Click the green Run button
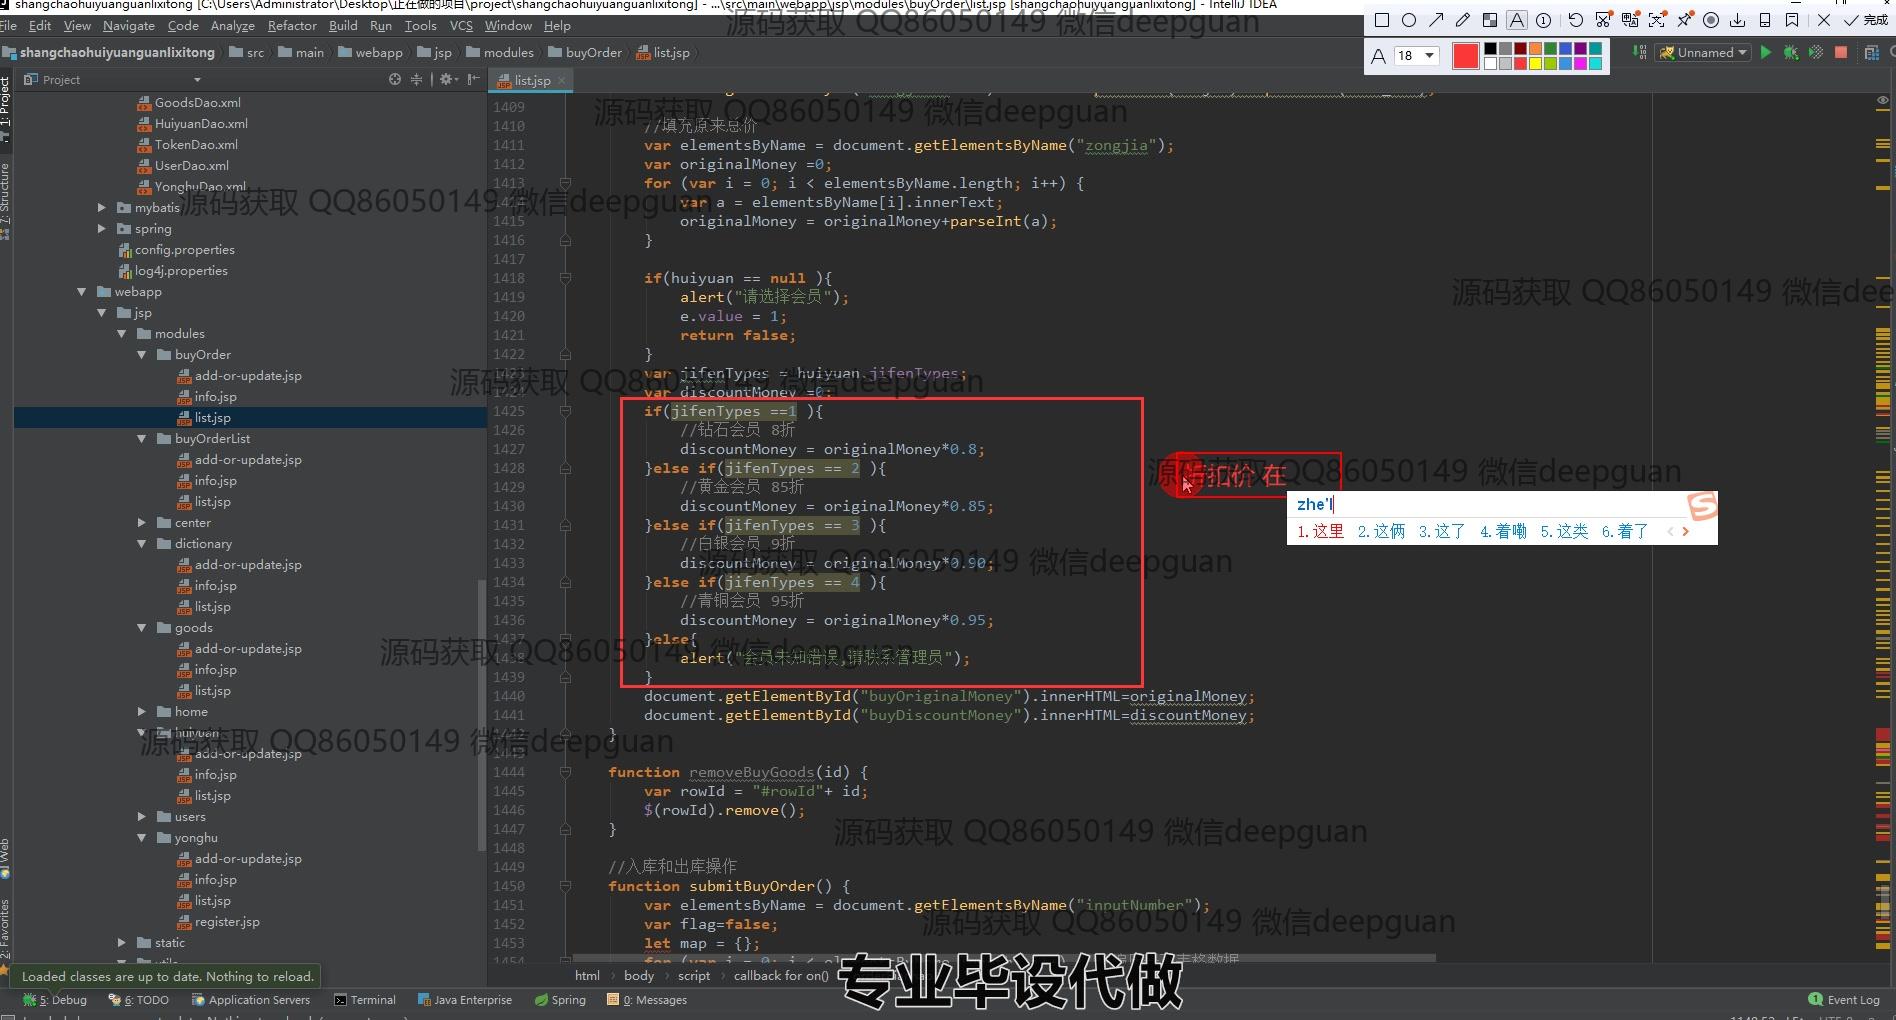This screenshot has height=1020, width=1896. pyautogui.click(x=1766, y=53)
